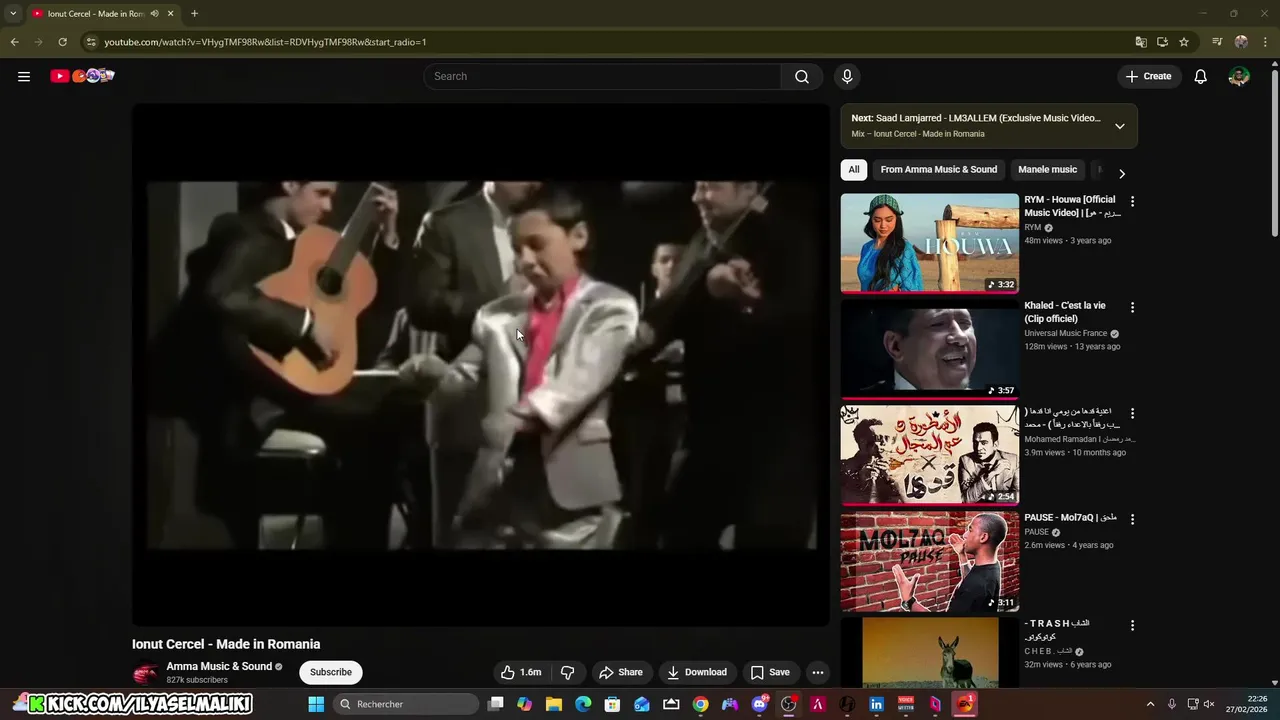The image size is (1280, 720).
Task: Open options for RYM - Houwa video
Action: click(1132, 201)
